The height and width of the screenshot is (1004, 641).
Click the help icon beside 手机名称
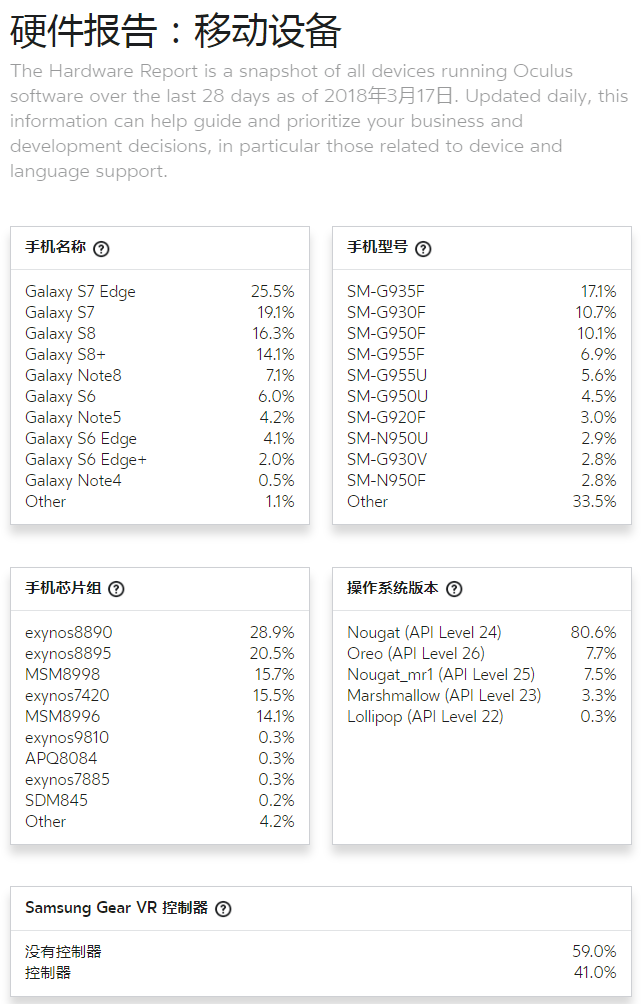point(101,249)
